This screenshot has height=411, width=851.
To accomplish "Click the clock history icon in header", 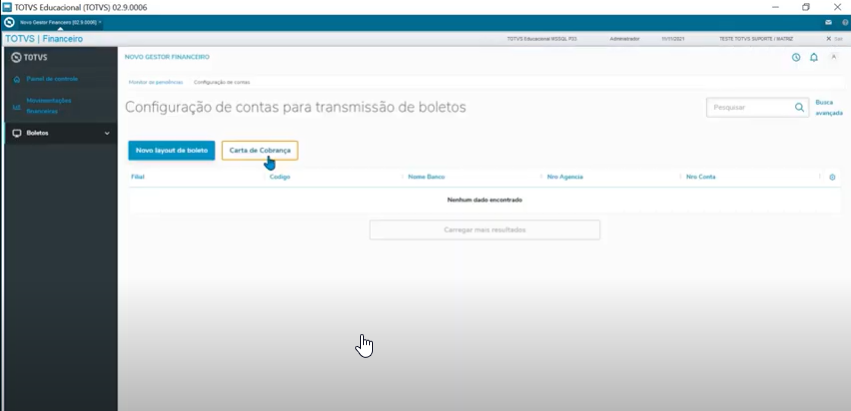I will pyautogui.click(x=796, y=57).
